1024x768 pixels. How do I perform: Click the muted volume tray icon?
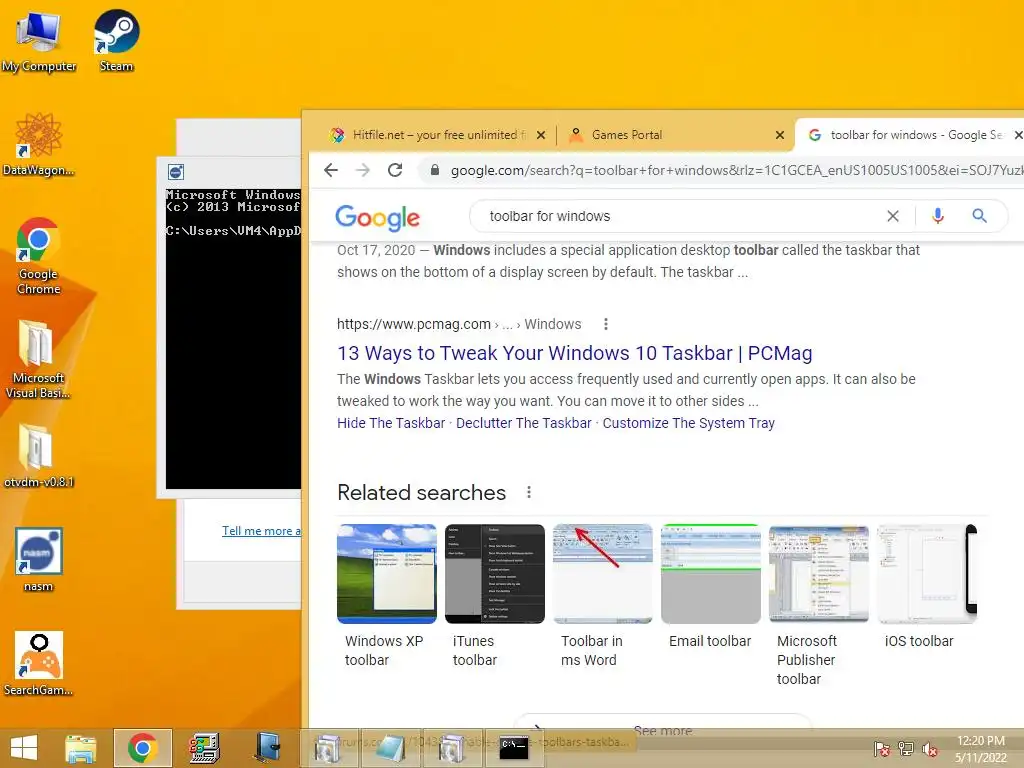[x=930, y=749]
